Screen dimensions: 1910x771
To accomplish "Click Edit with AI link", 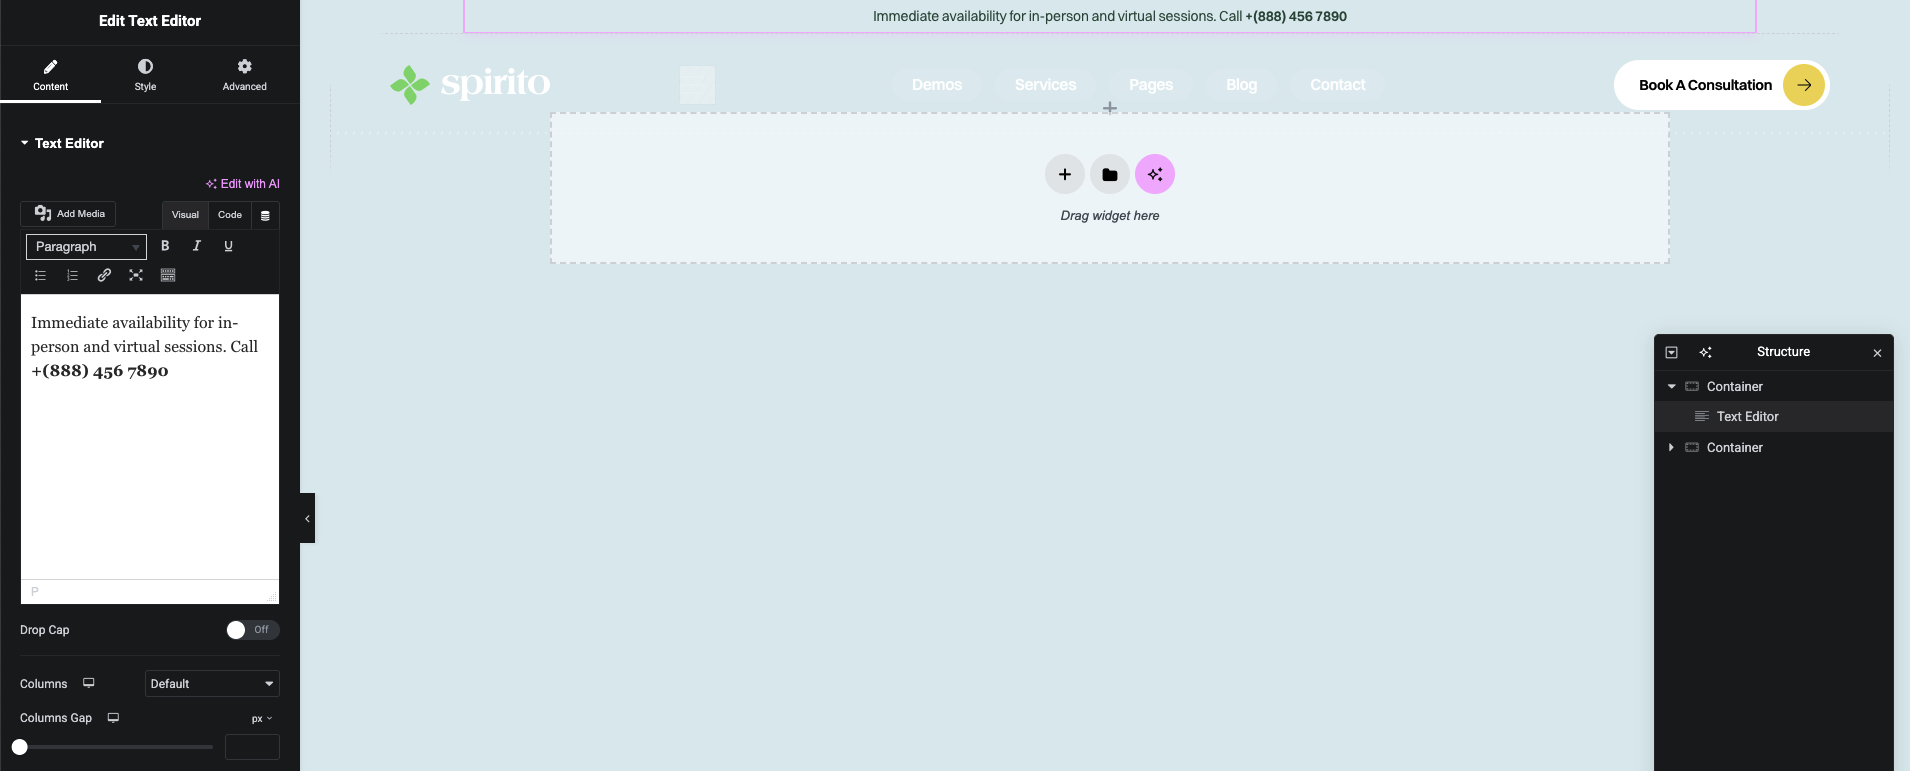I will pos(243,184).
